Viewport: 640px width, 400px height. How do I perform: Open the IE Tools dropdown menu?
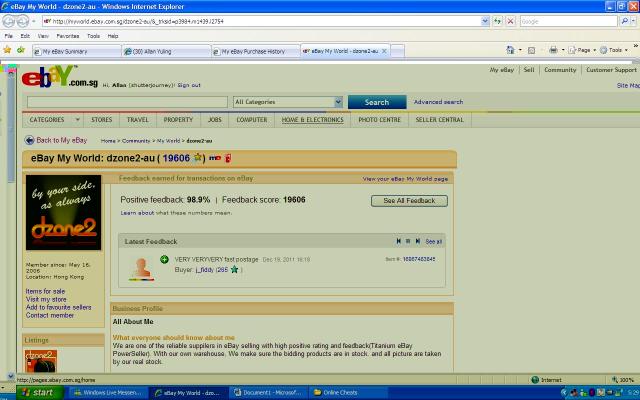[615, 50]
